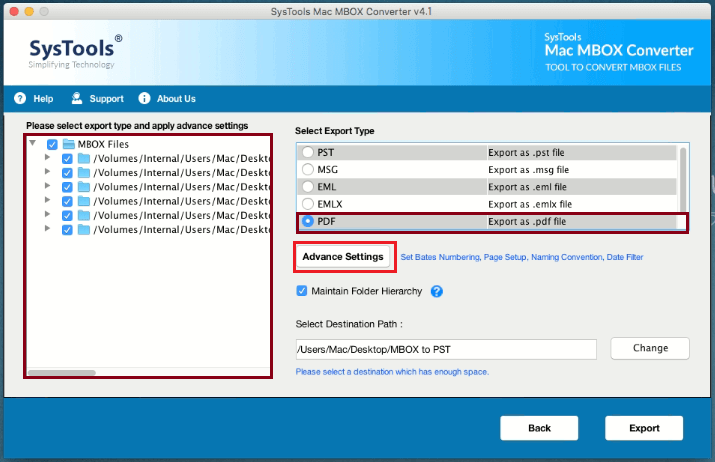Screen dimensions: 715x462
Task: Select the PST export radio button
Action: click(308, 152)
